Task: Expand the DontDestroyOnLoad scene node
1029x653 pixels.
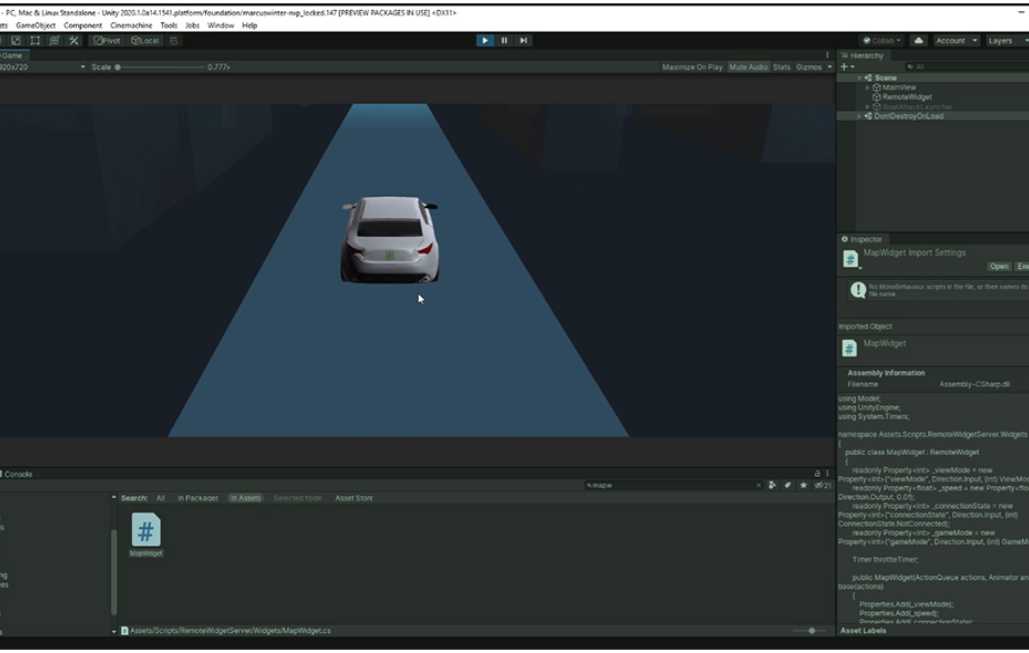Action: point(859,116)
